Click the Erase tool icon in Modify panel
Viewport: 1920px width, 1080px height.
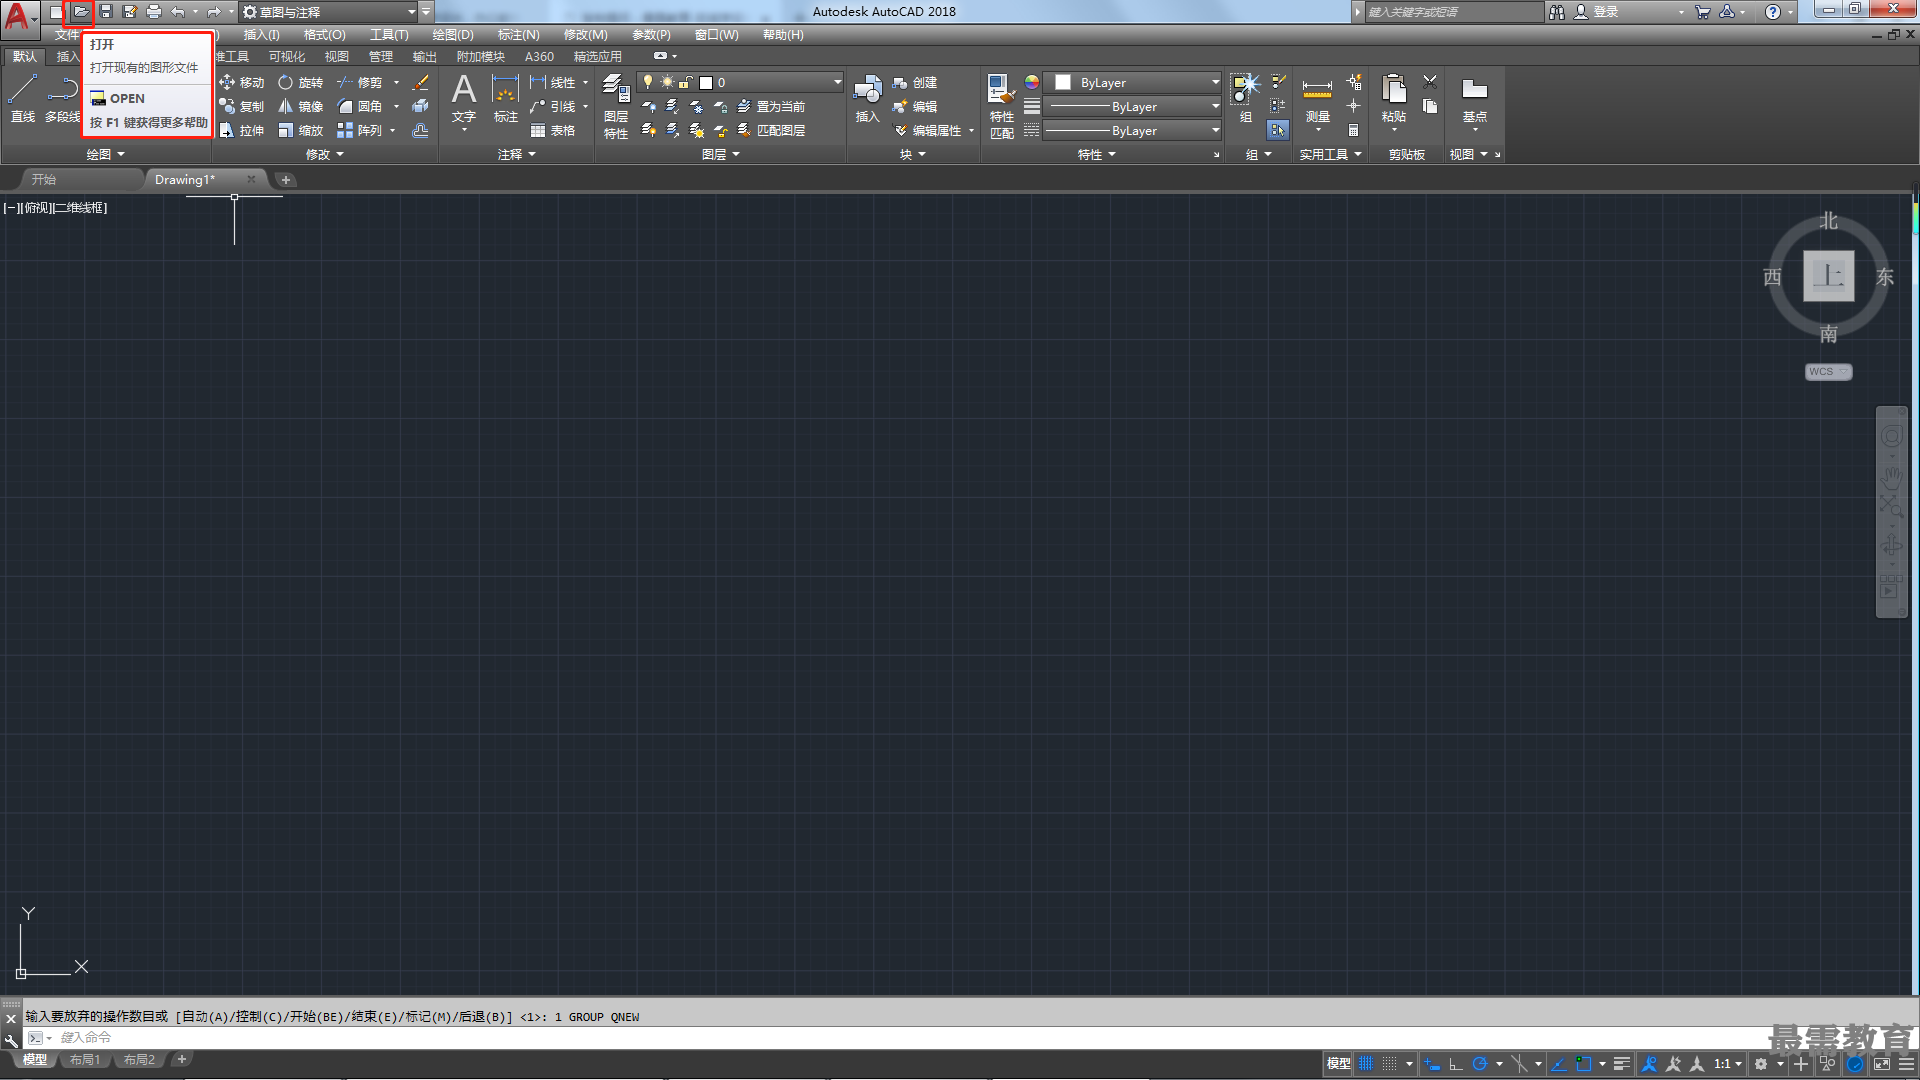(x=421, y=83)
